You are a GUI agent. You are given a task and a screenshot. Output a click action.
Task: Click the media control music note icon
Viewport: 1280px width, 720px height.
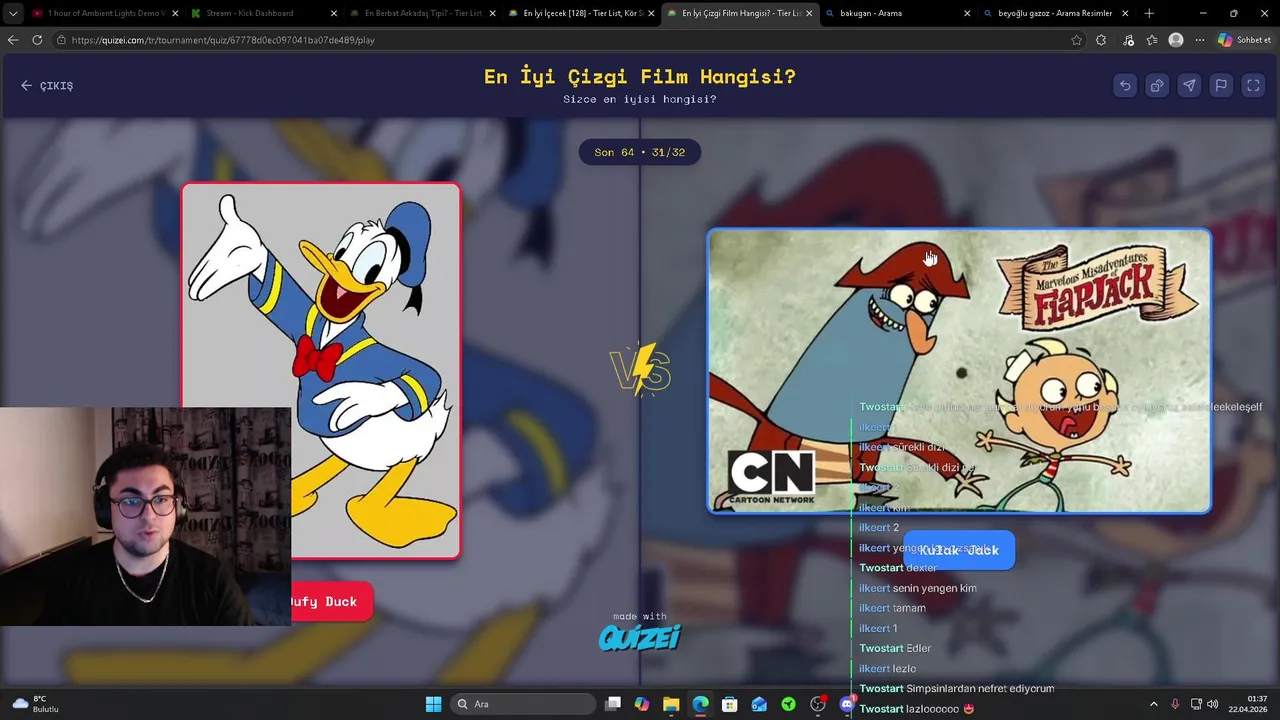[1128, 40]
